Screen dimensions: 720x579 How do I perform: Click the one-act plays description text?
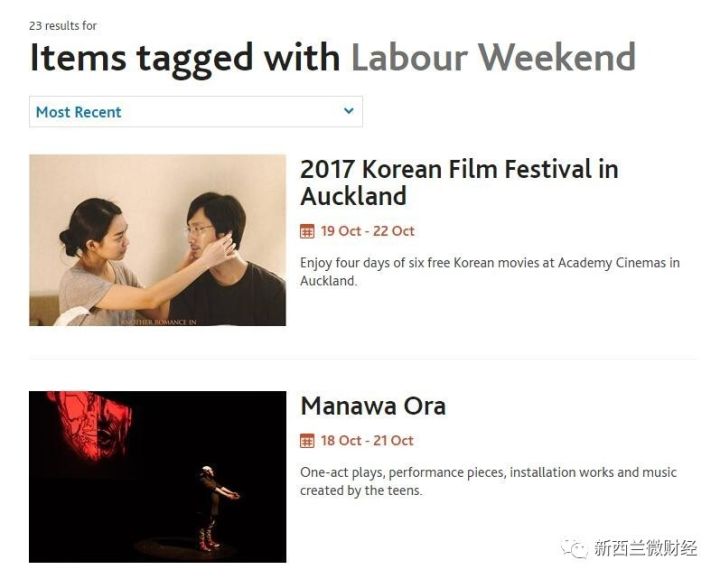point(488,481)
